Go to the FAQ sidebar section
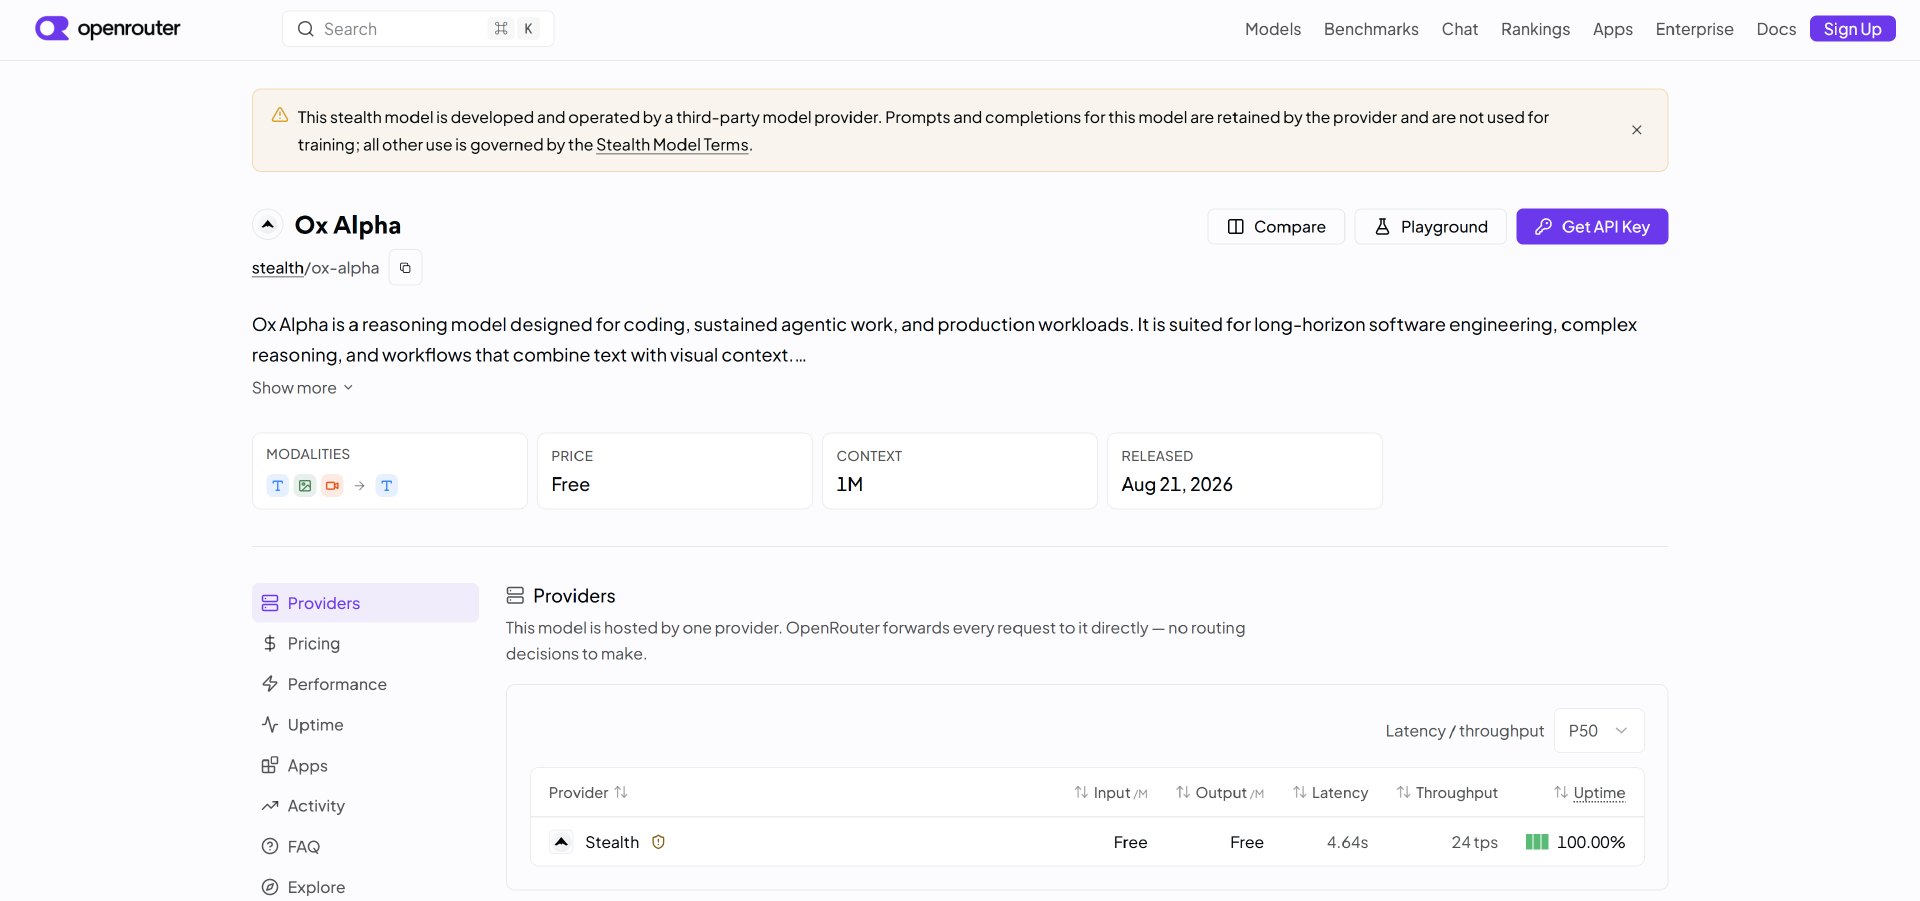Image resolution: width=1920 pixels, height=901 pixels. pyautogui.click(x=365, y=847)
